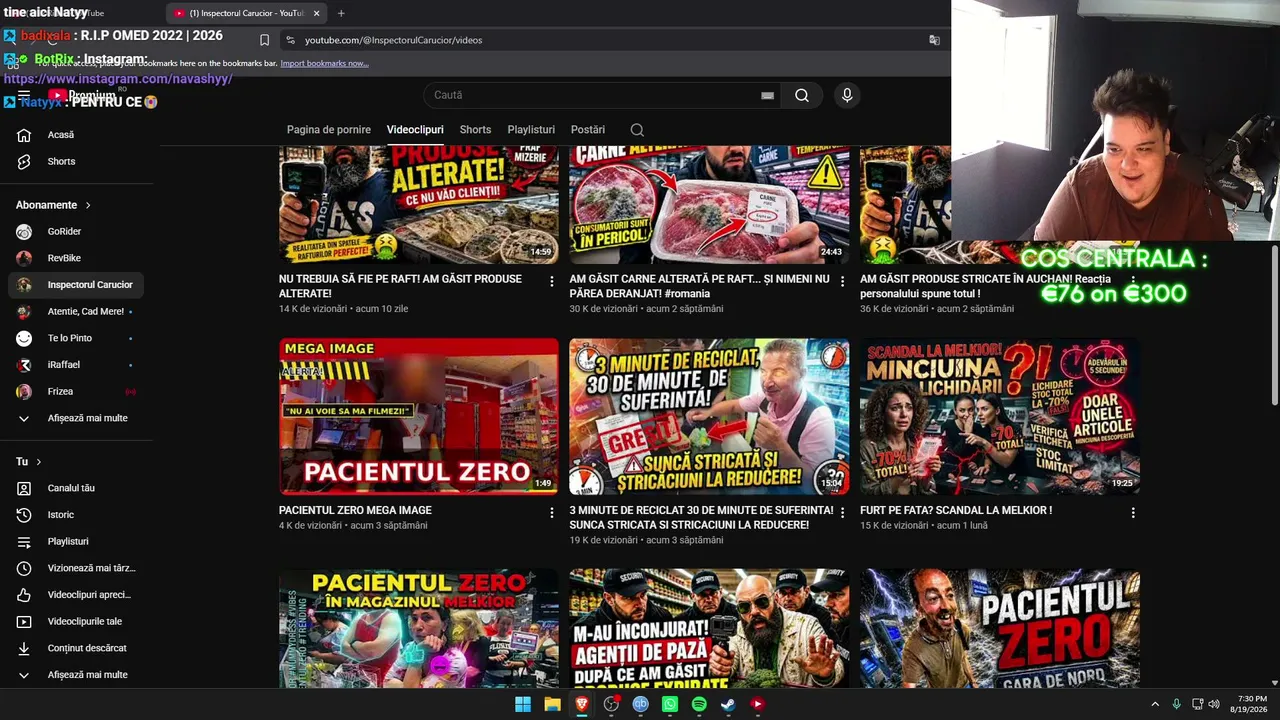Play the 3 minute de reciclat thumbnail
This screenshot has width=1280, height=720.
(x=709, y=416)
